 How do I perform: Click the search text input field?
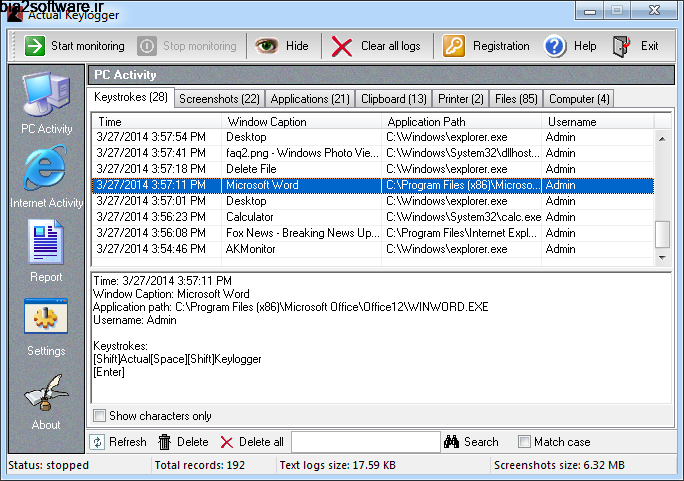(366, 442)
